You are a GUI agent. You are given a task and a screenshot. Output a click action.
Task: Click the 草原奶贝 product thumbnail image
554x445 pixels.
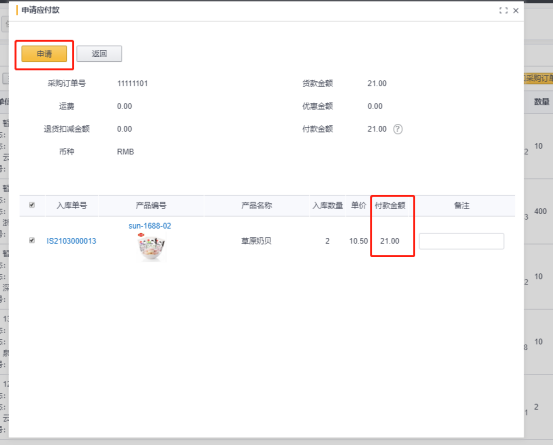[x=152, y=247]
